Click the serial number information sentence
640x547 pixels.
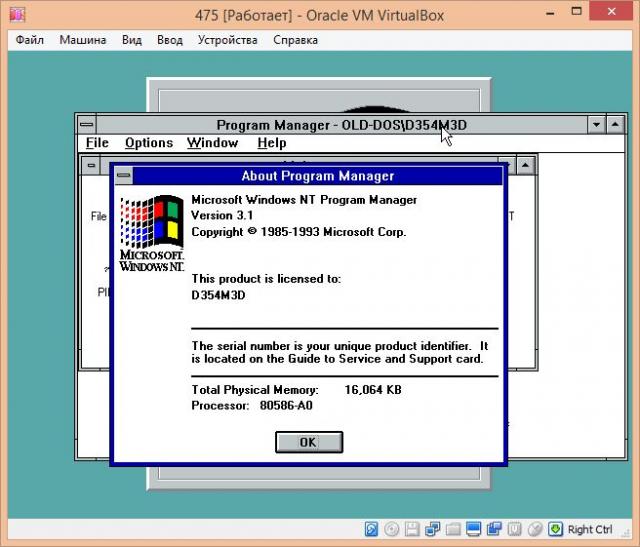click(x=340, y=352)
